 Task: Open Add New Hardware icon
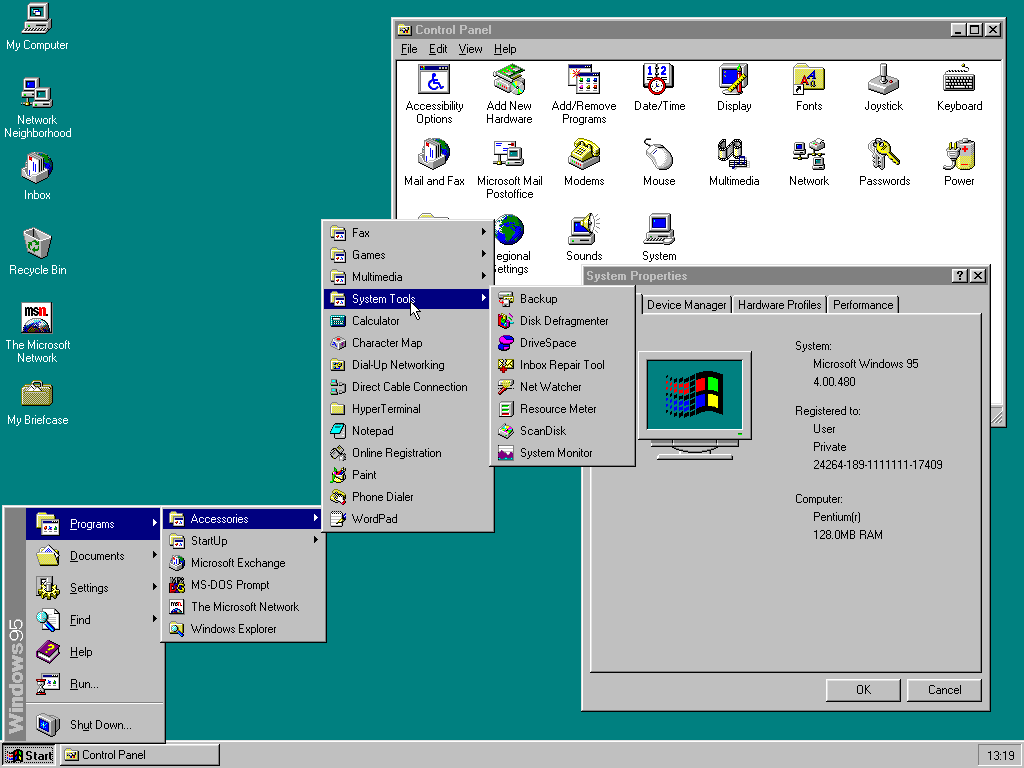click(x=509, y=81)
